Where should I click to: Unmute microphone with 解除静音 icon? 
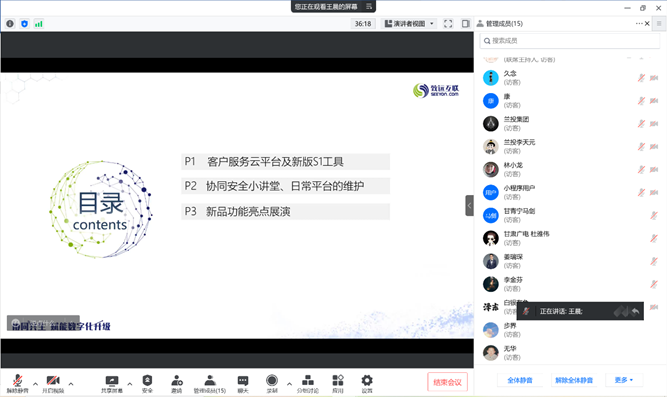click(17, 383)
